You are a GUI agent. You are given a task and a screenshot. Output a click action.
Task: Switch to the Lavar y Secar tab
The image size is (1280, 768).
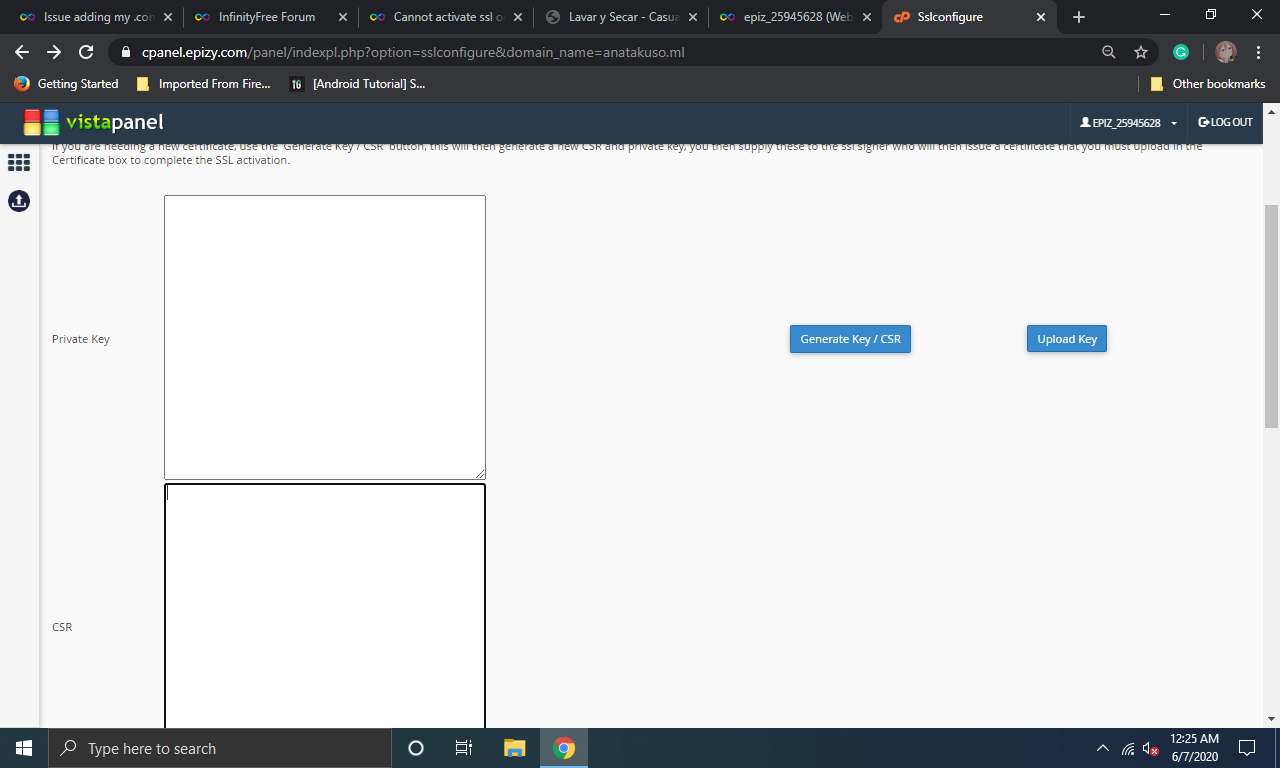tap(617, 17)
